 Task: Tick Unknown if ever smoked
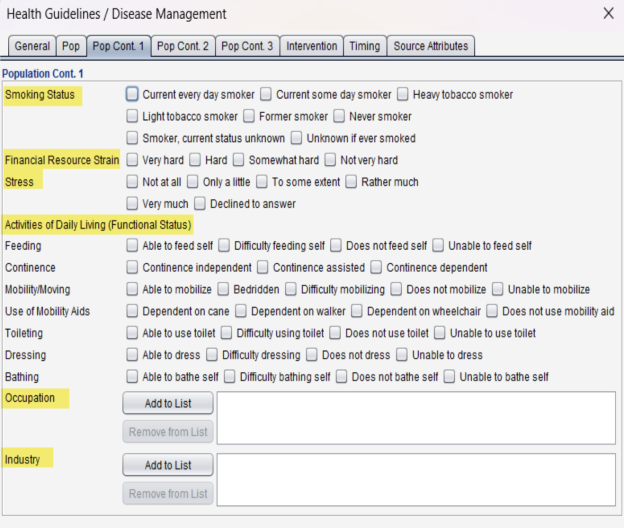(296, 139)
